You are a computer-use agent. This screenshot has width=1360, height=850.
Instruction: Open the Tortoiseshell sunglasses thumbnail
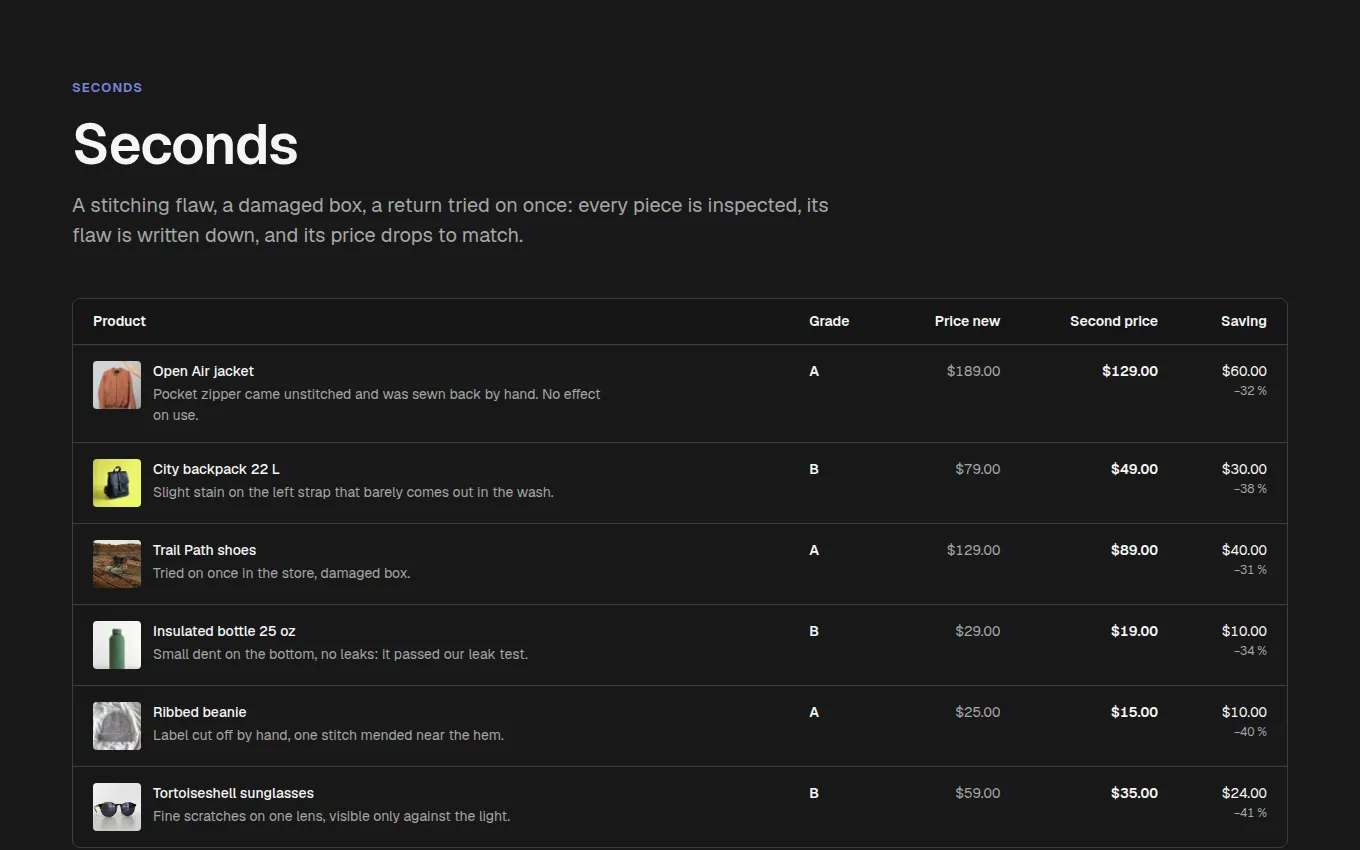[x=117, y=807]
